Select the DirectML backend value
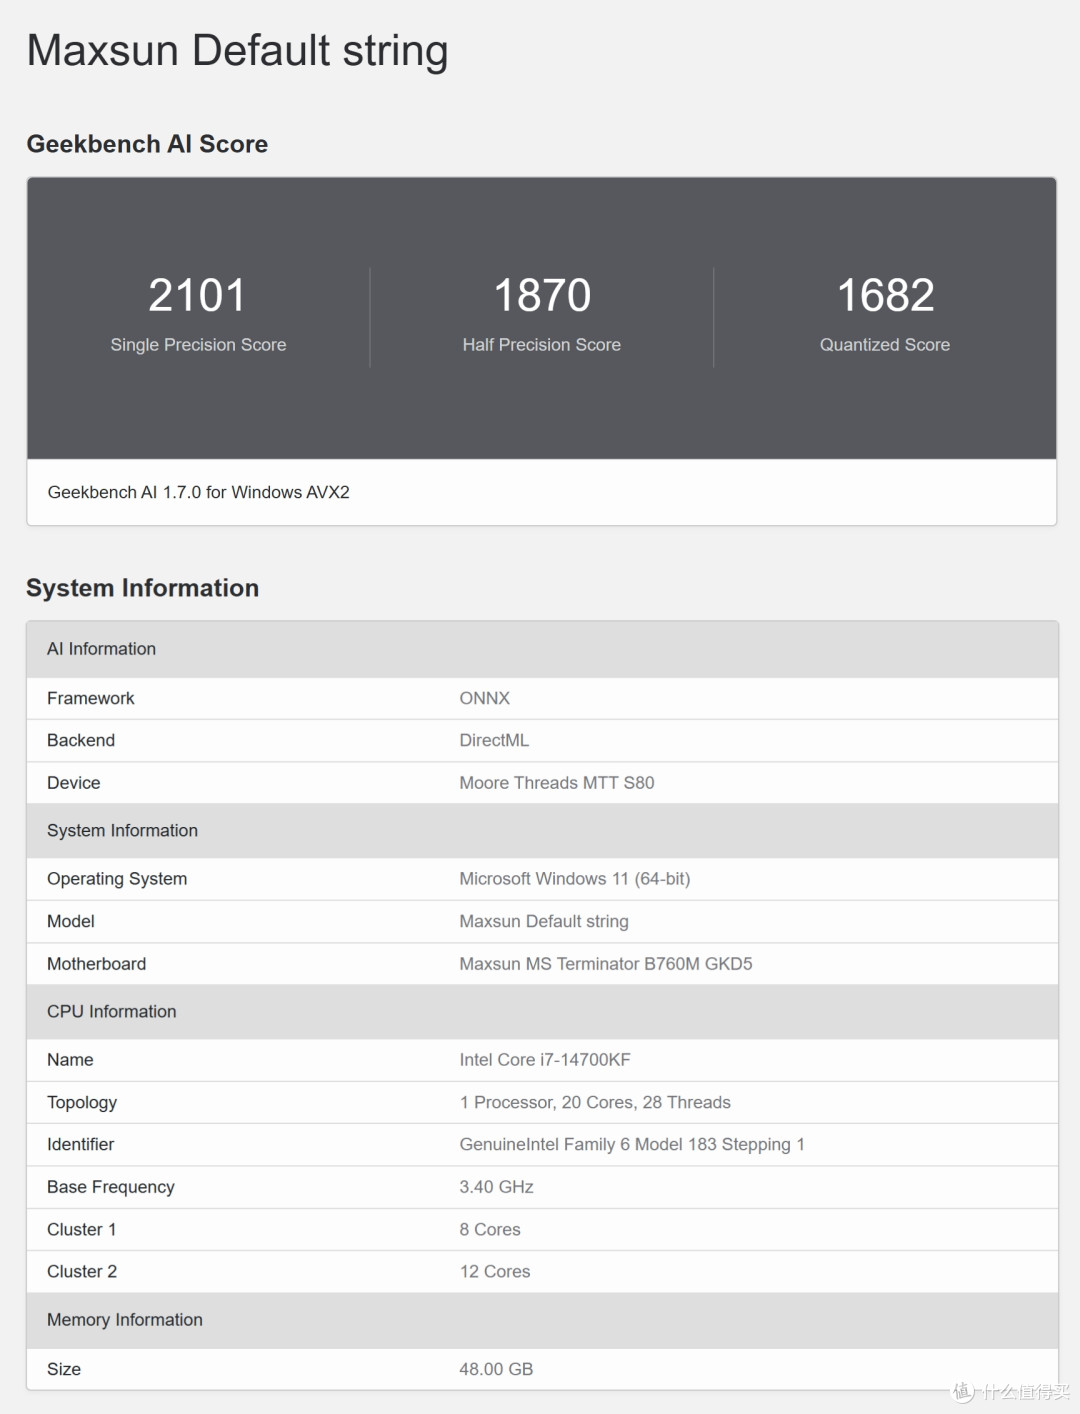Screen dimensions: 1080x1414 (494, 740)
